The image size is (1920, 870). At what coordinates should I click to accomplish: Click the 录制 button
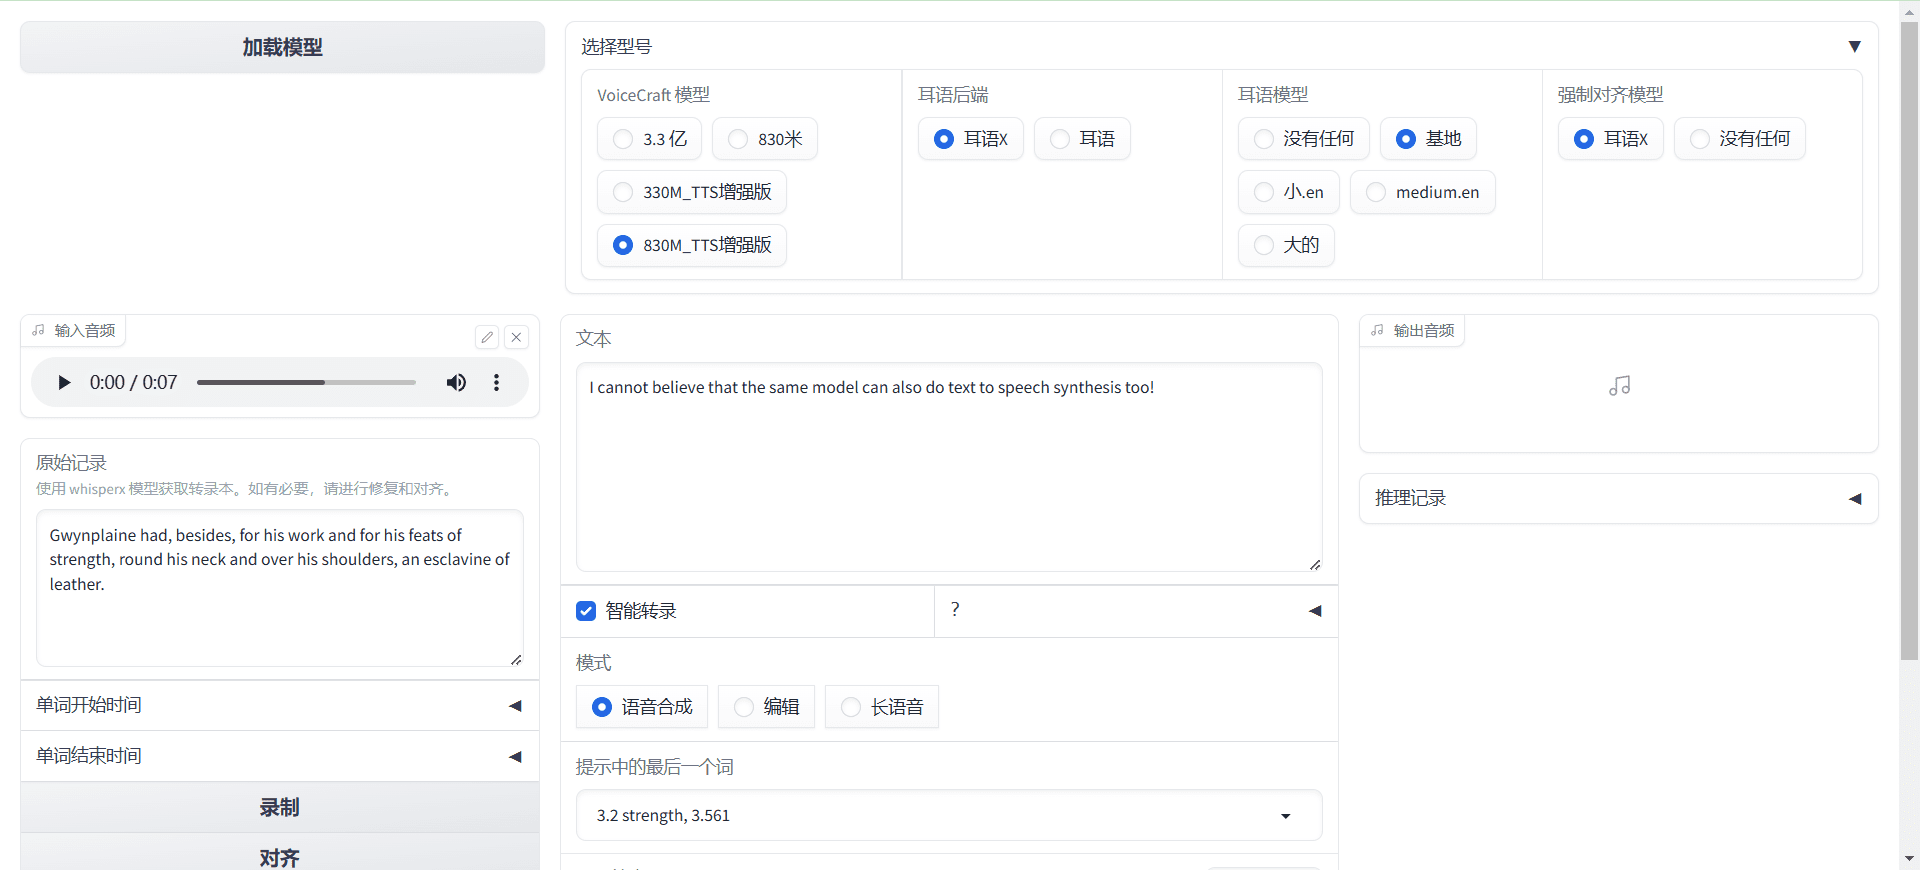(280, 807)
